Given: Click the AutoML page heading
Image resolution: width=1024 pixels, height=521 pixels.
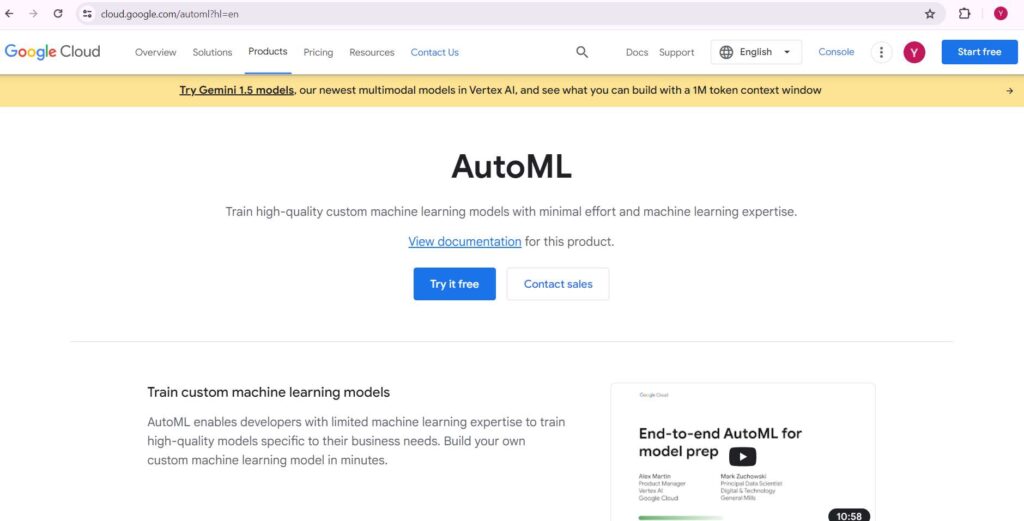Looking at the screenshot, I should point(511,166).
